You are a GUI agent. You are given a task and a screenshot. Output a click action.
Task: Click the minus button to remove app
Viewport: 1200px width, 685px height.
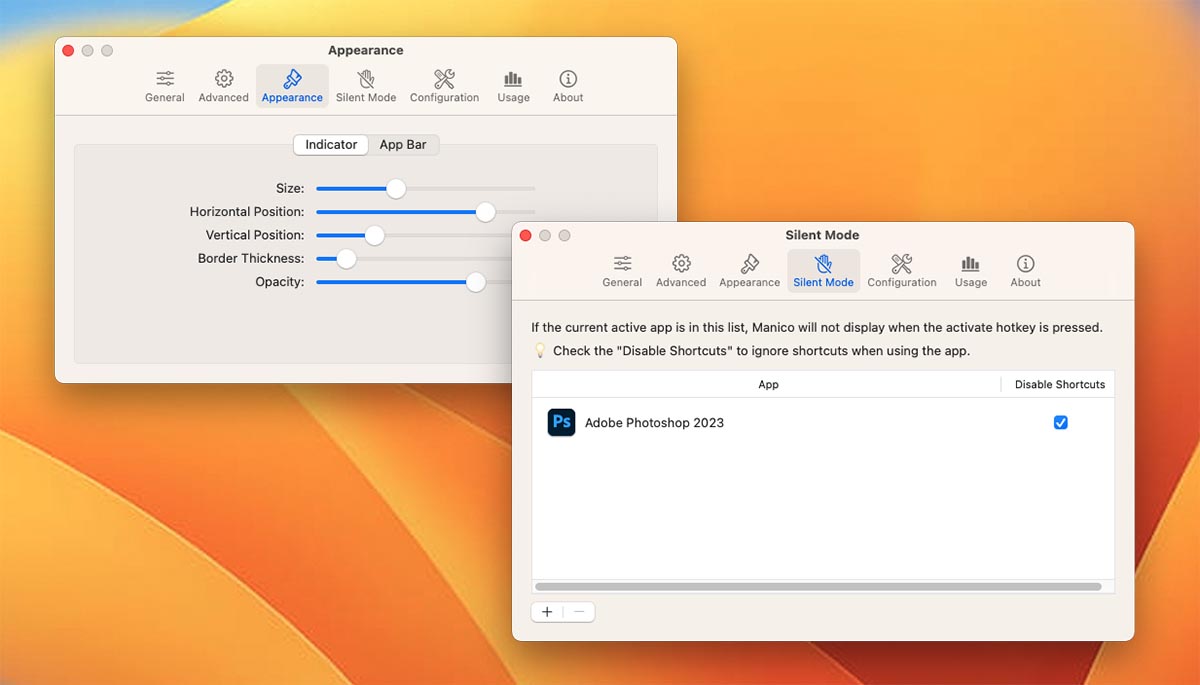pyautogui.click(x=579, y=612)
